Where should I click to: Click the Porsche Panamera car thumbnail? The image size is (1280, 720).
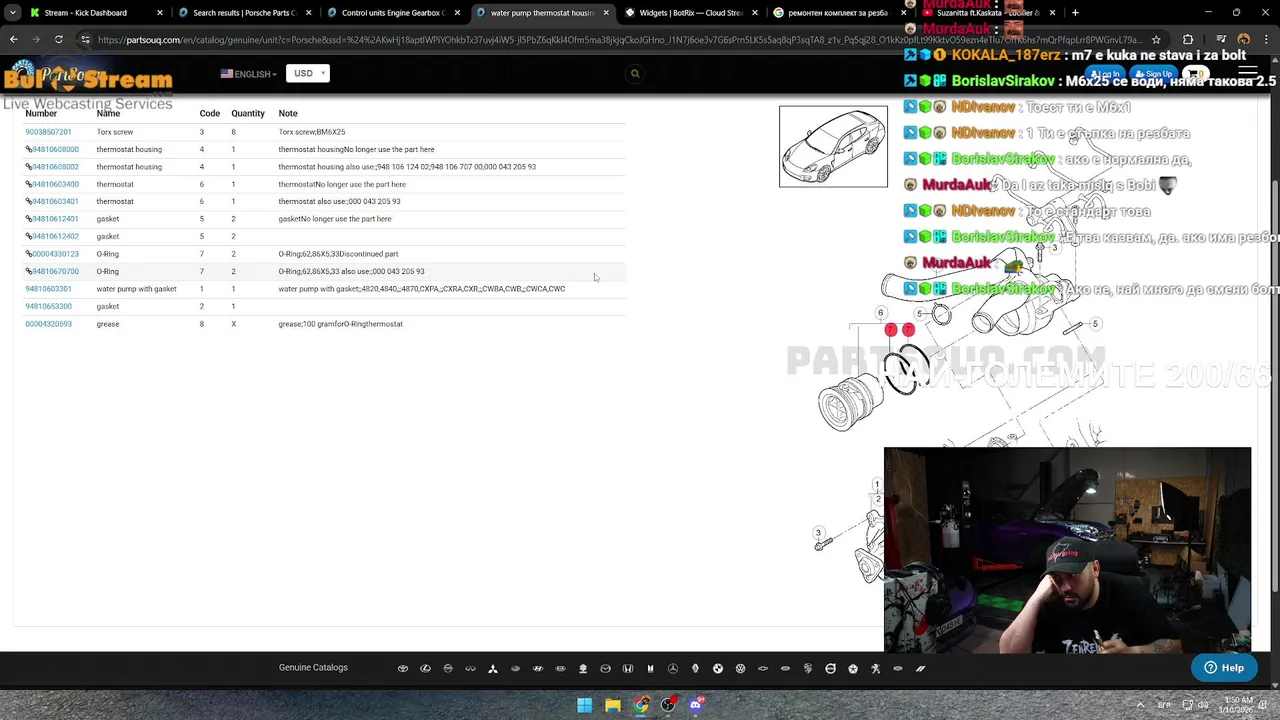coord(833,146)
